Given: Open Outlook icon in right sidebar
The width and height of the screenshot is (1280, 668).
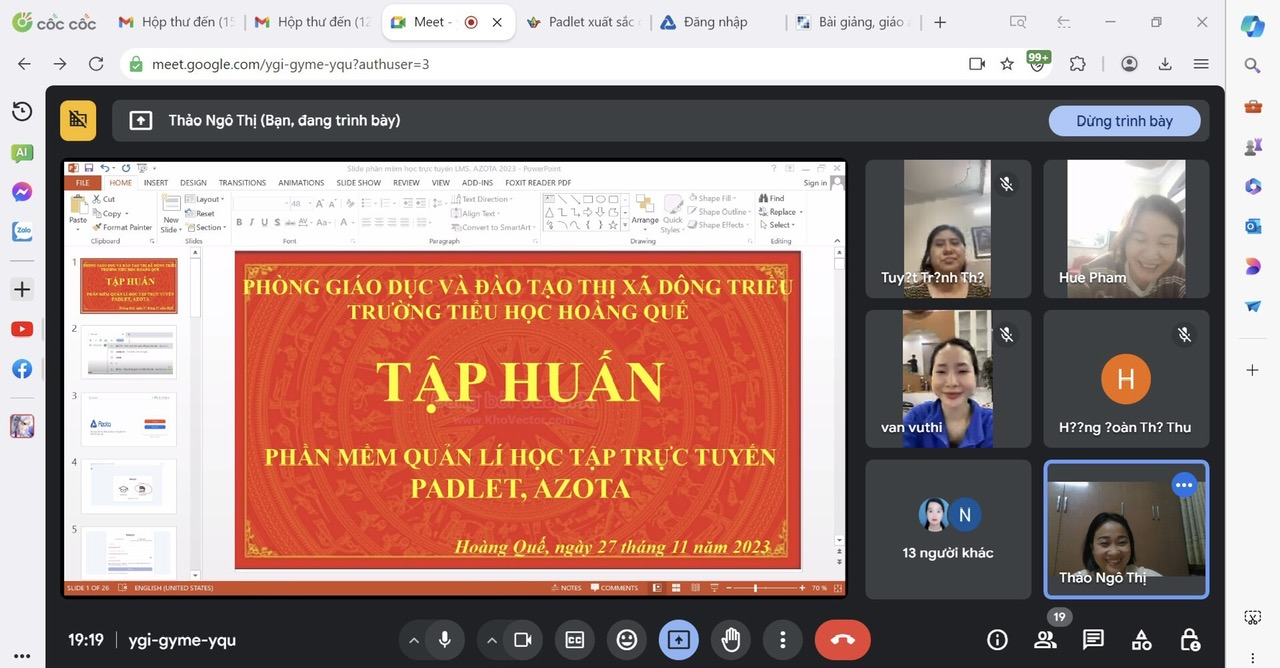Looking at the screenshot, I should pyautogui.click(x=1253, y=226).
